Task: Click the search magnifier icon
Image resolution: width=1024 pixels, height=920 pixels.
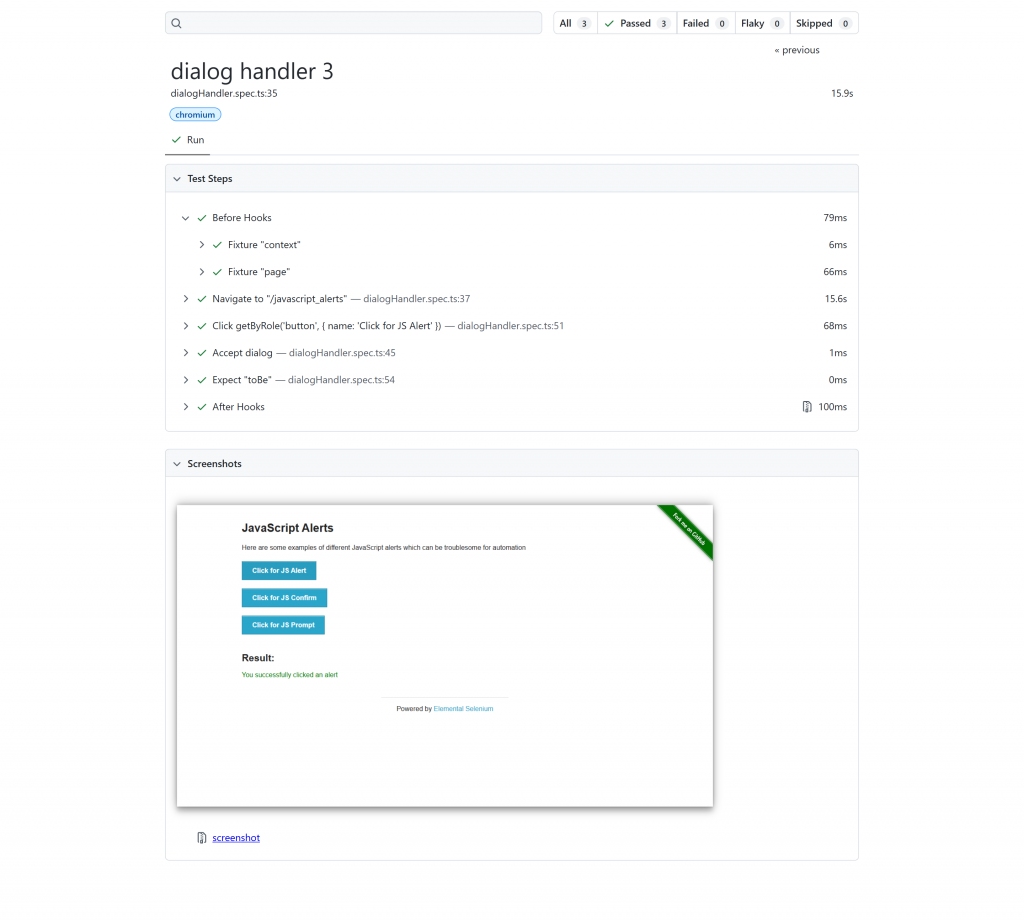Action: [176, 24]
